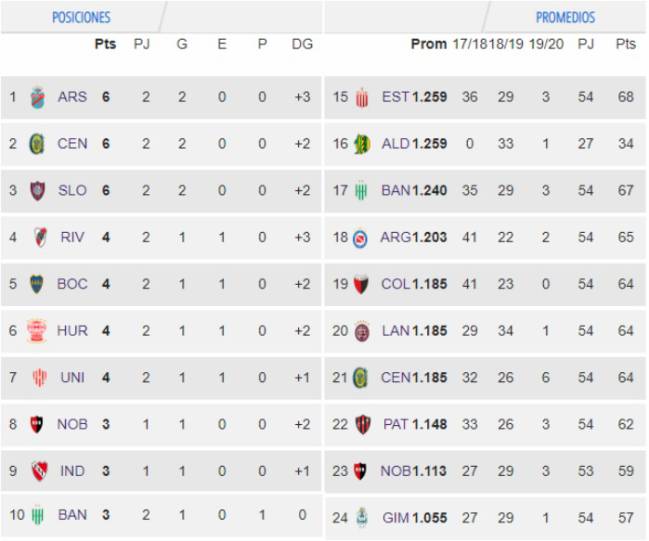Screen dimensions: 649x541
Task: Click the Huracán crest icon
Action: coord(37,331)
